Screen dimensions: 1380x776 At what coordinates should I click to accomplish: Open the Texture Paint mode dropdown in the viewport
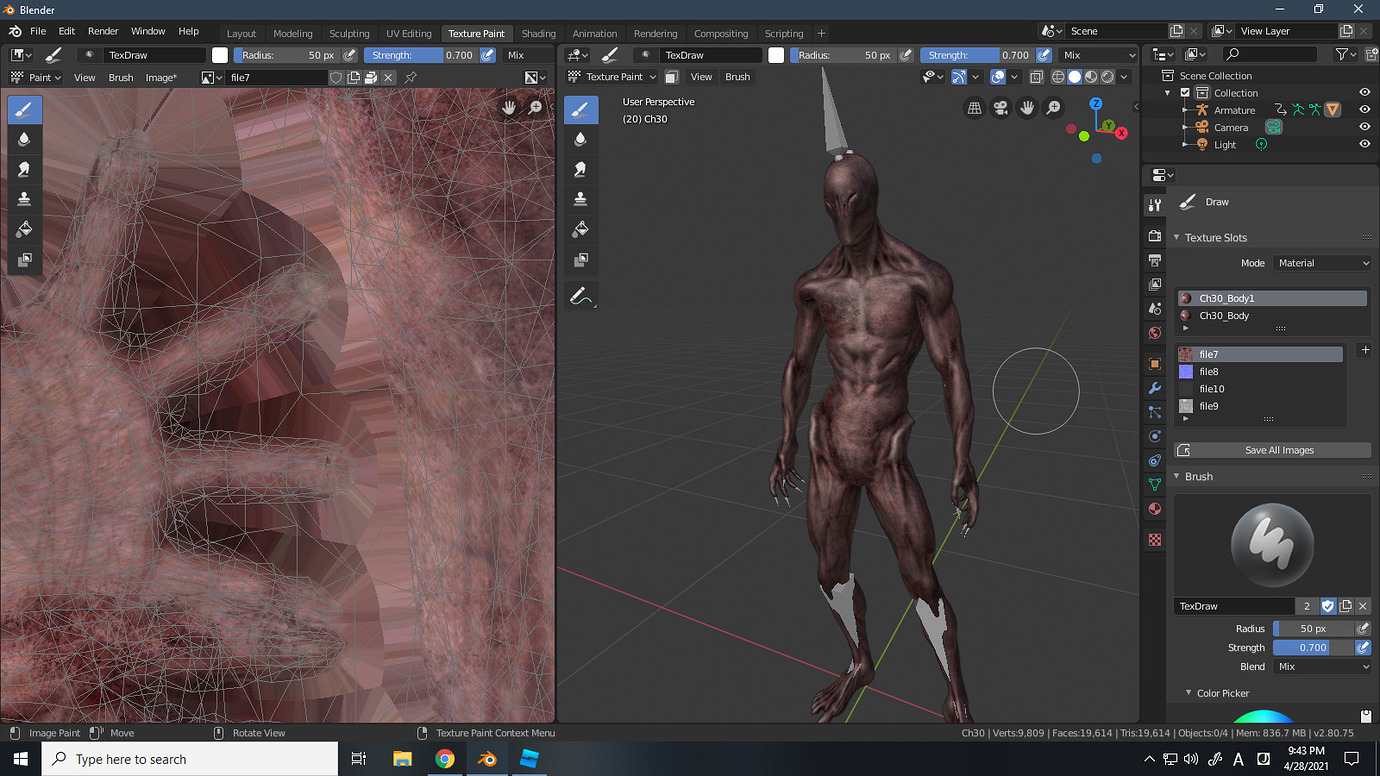(612, 77)
